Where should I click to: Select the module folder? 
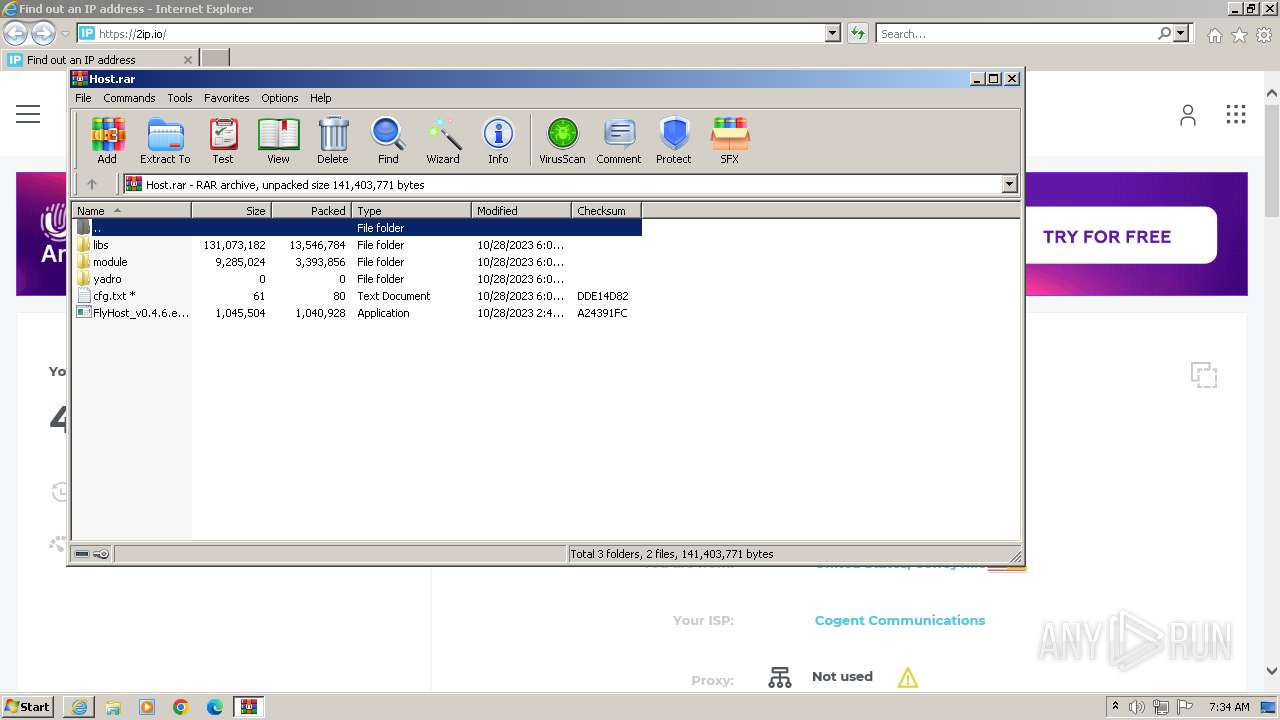click(x=356, y=262)
